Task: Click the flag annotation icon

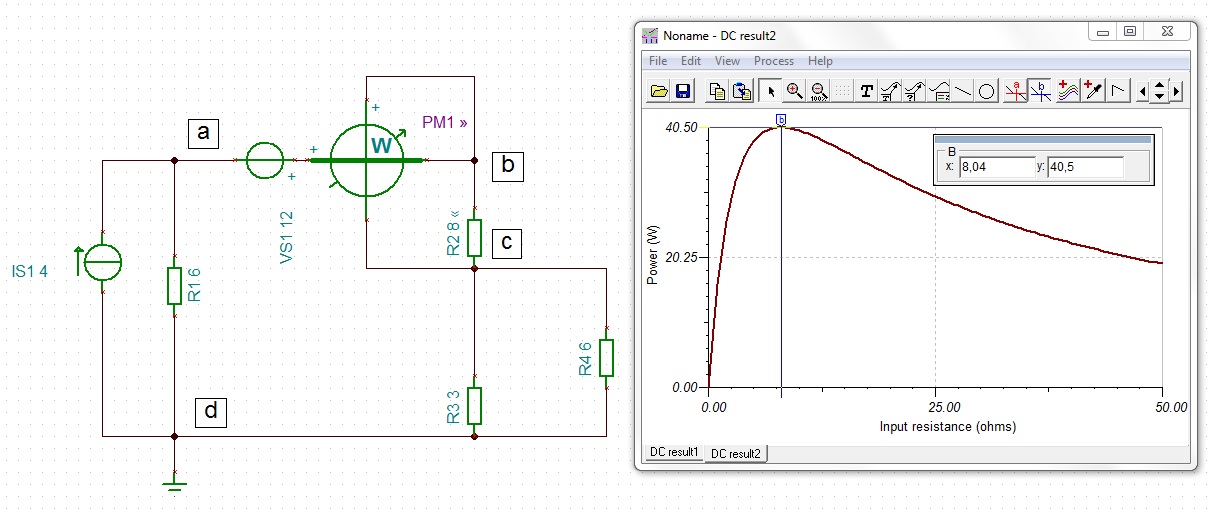Action: click(x=1118, y=91)
